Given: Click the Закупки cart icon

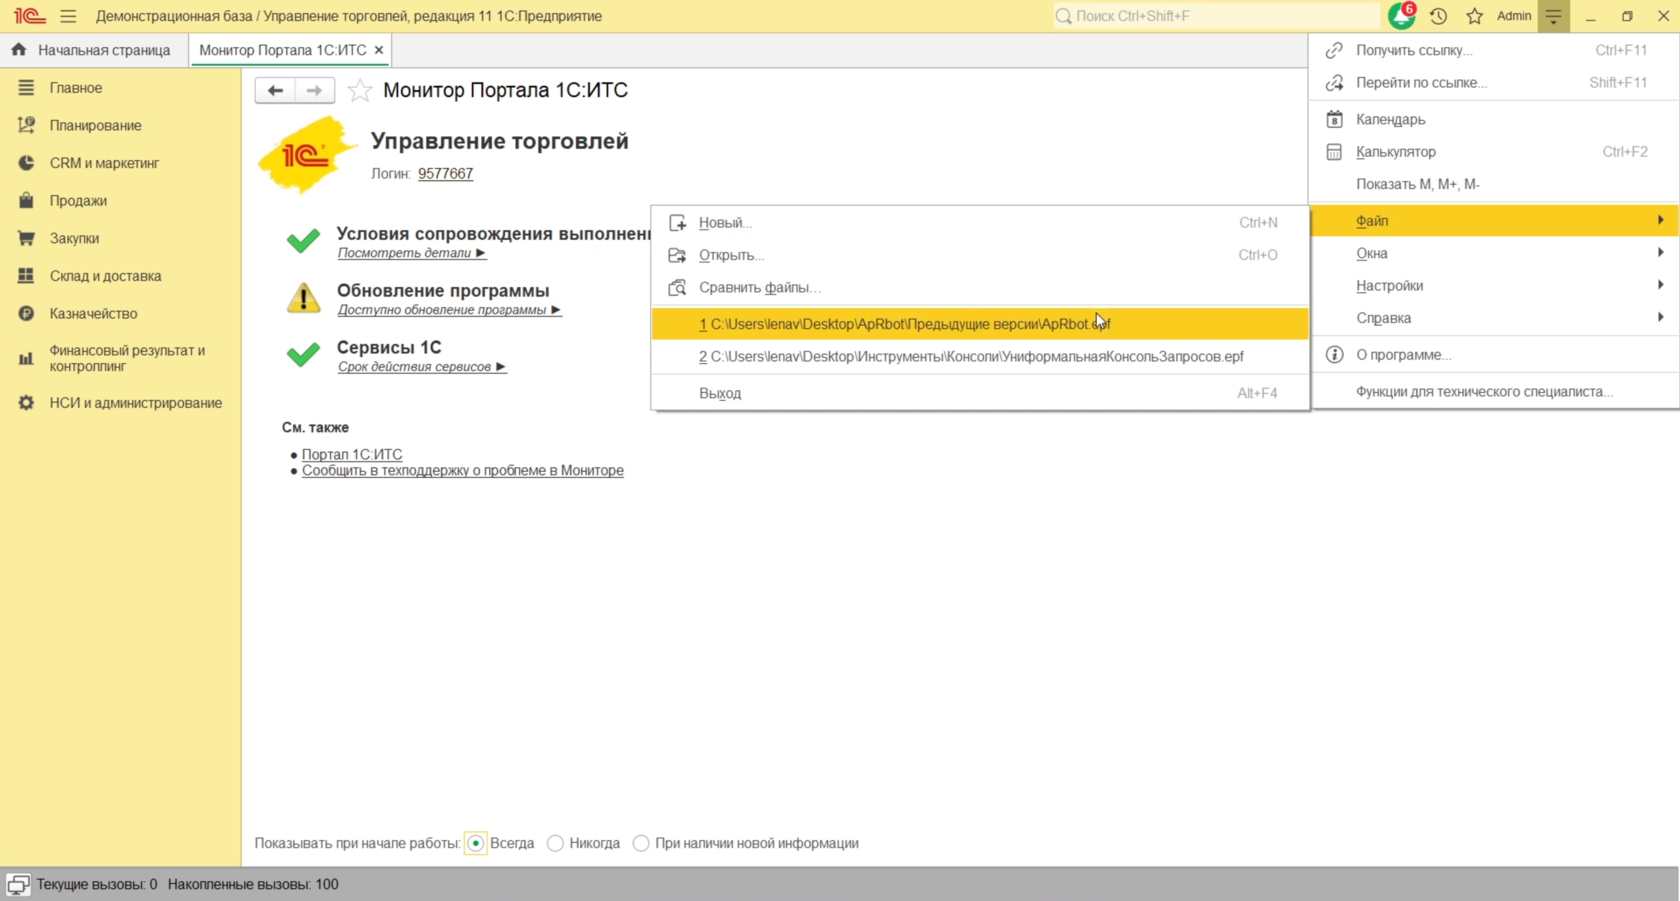Looking at the screenshot, I should (26, 238).
